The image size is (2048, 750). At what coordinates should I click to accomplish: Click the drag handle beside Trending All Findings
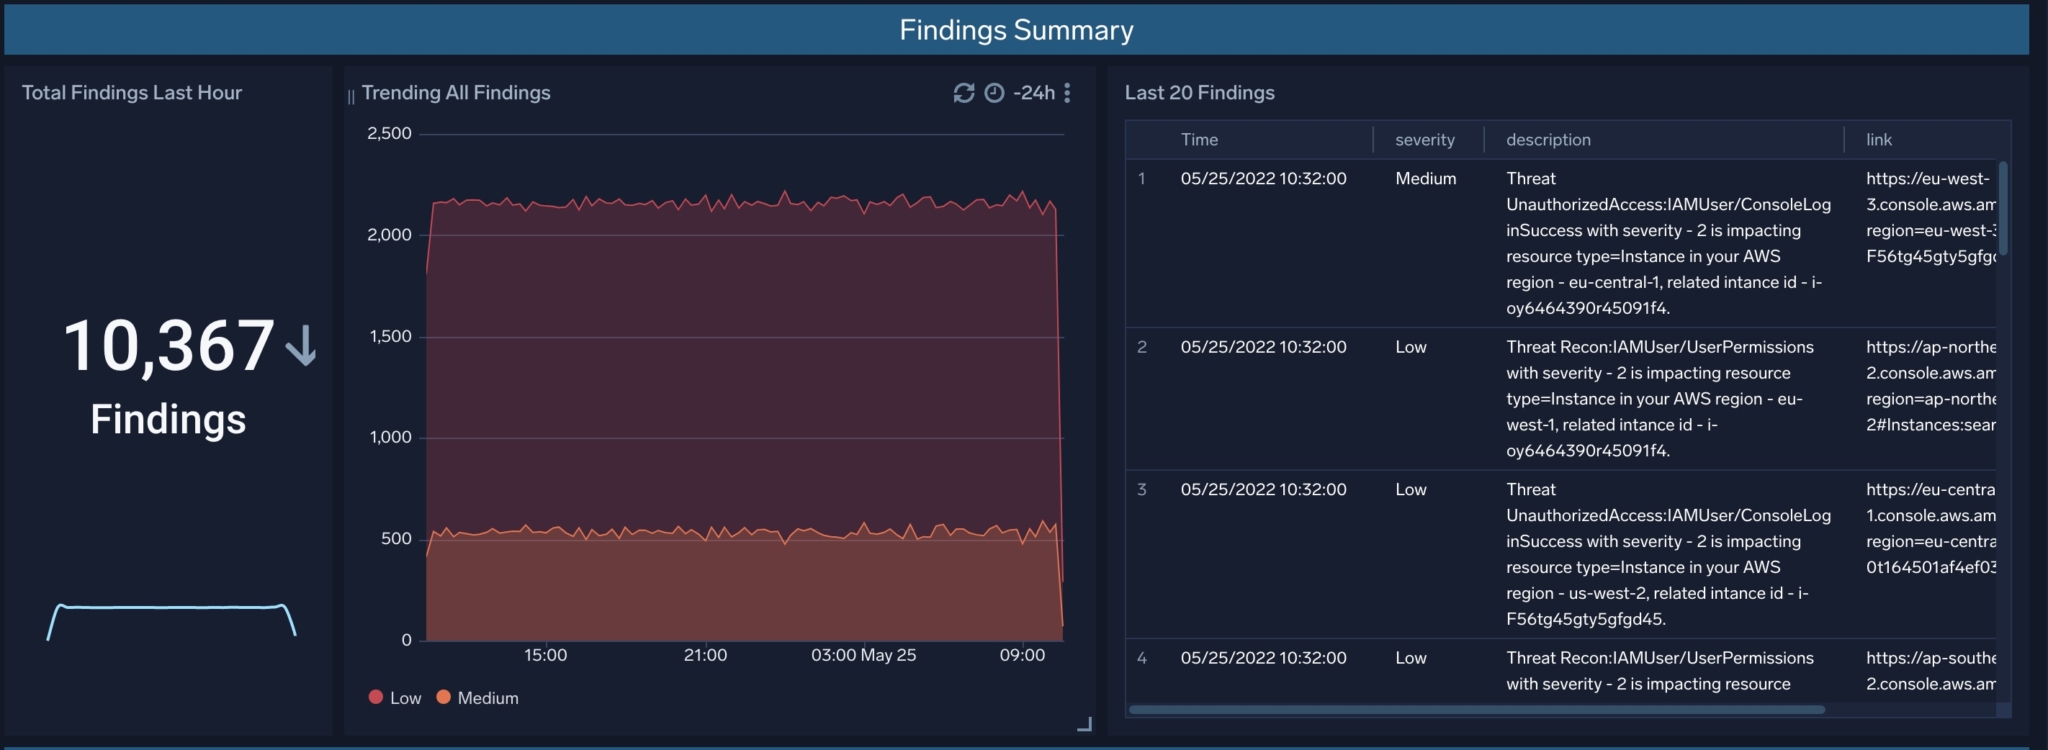pyautogui.click(x=351, y=96)
